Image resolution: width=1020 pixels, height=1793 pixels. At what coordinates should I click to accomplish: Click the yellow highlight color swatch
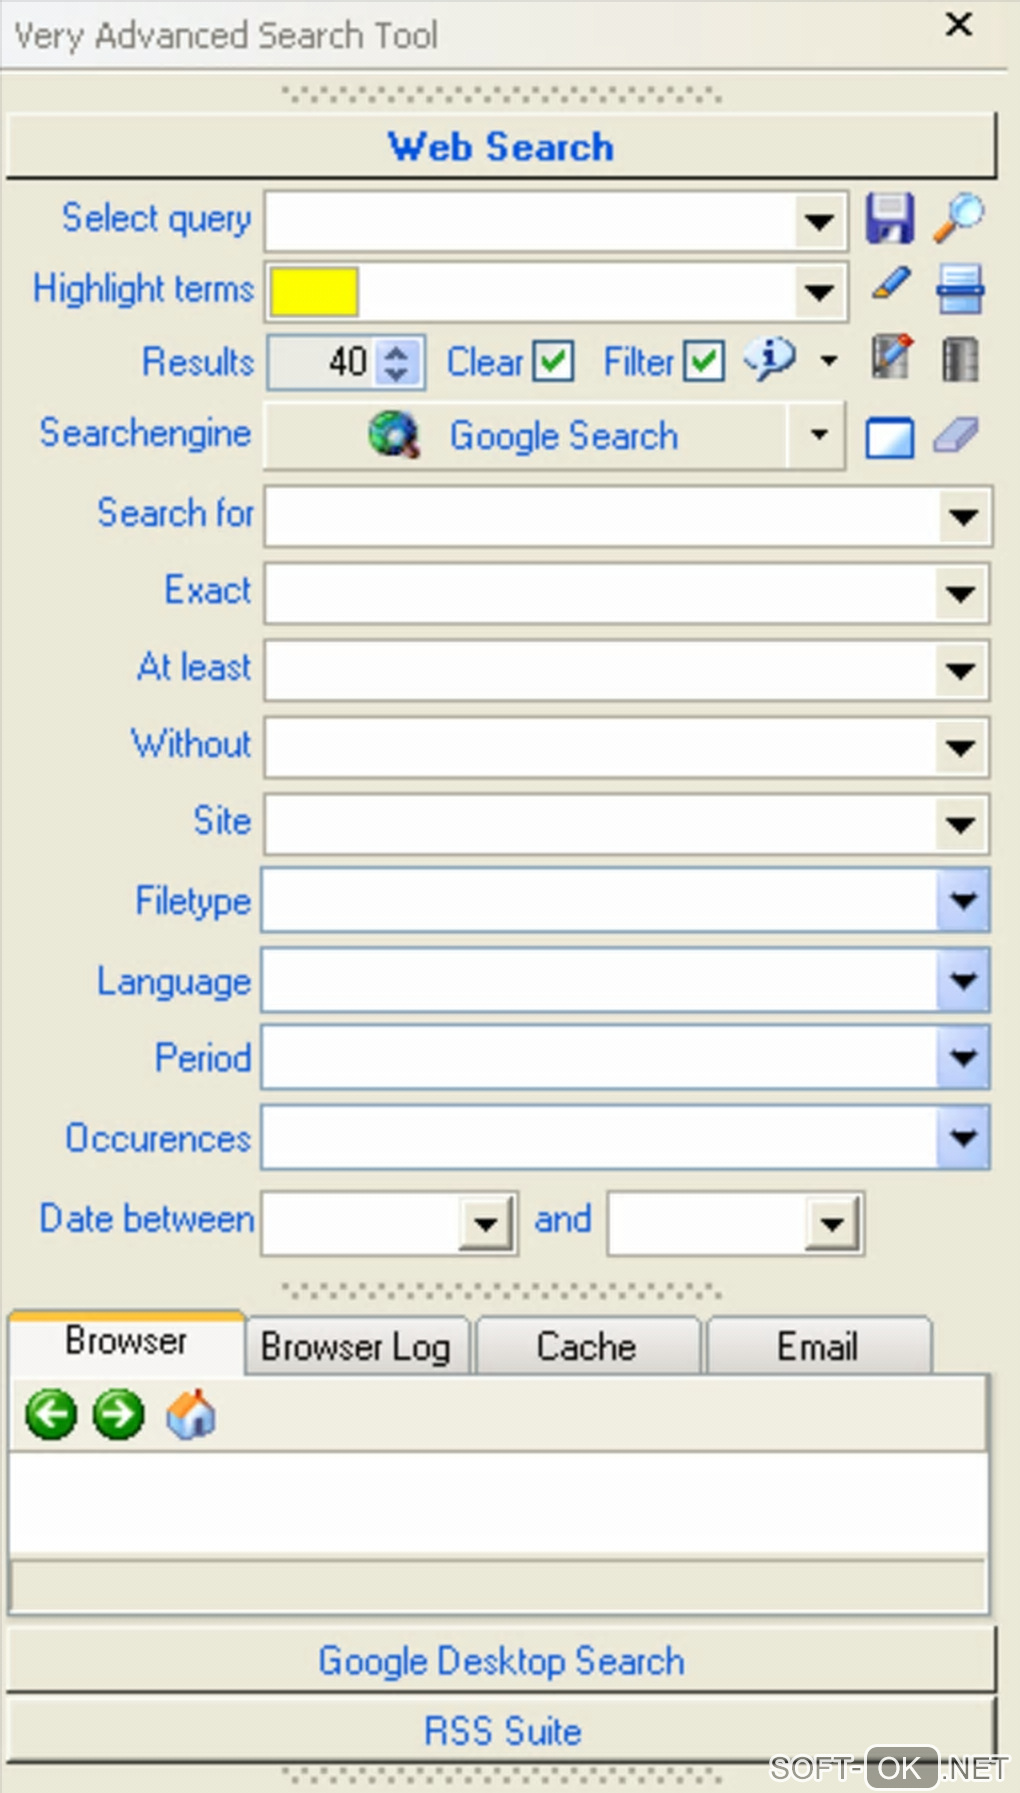[314, 292]
